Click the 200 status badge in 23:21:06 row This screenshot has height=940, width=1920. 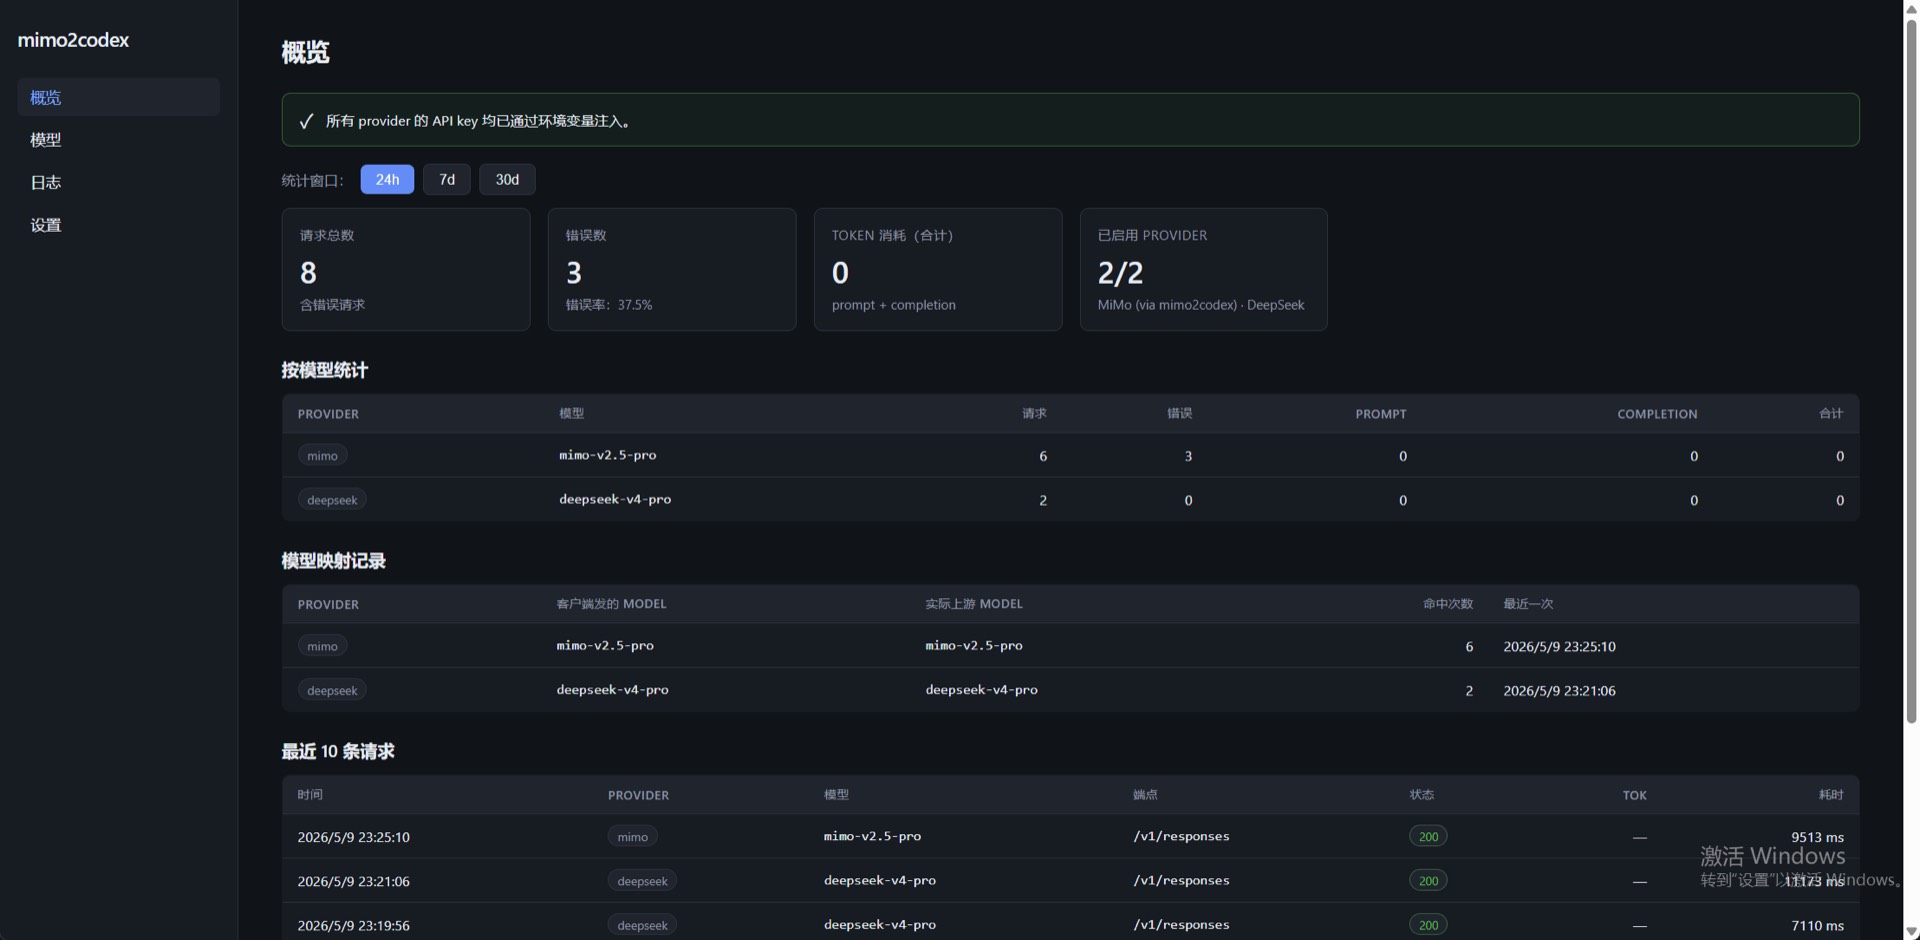1428,880
